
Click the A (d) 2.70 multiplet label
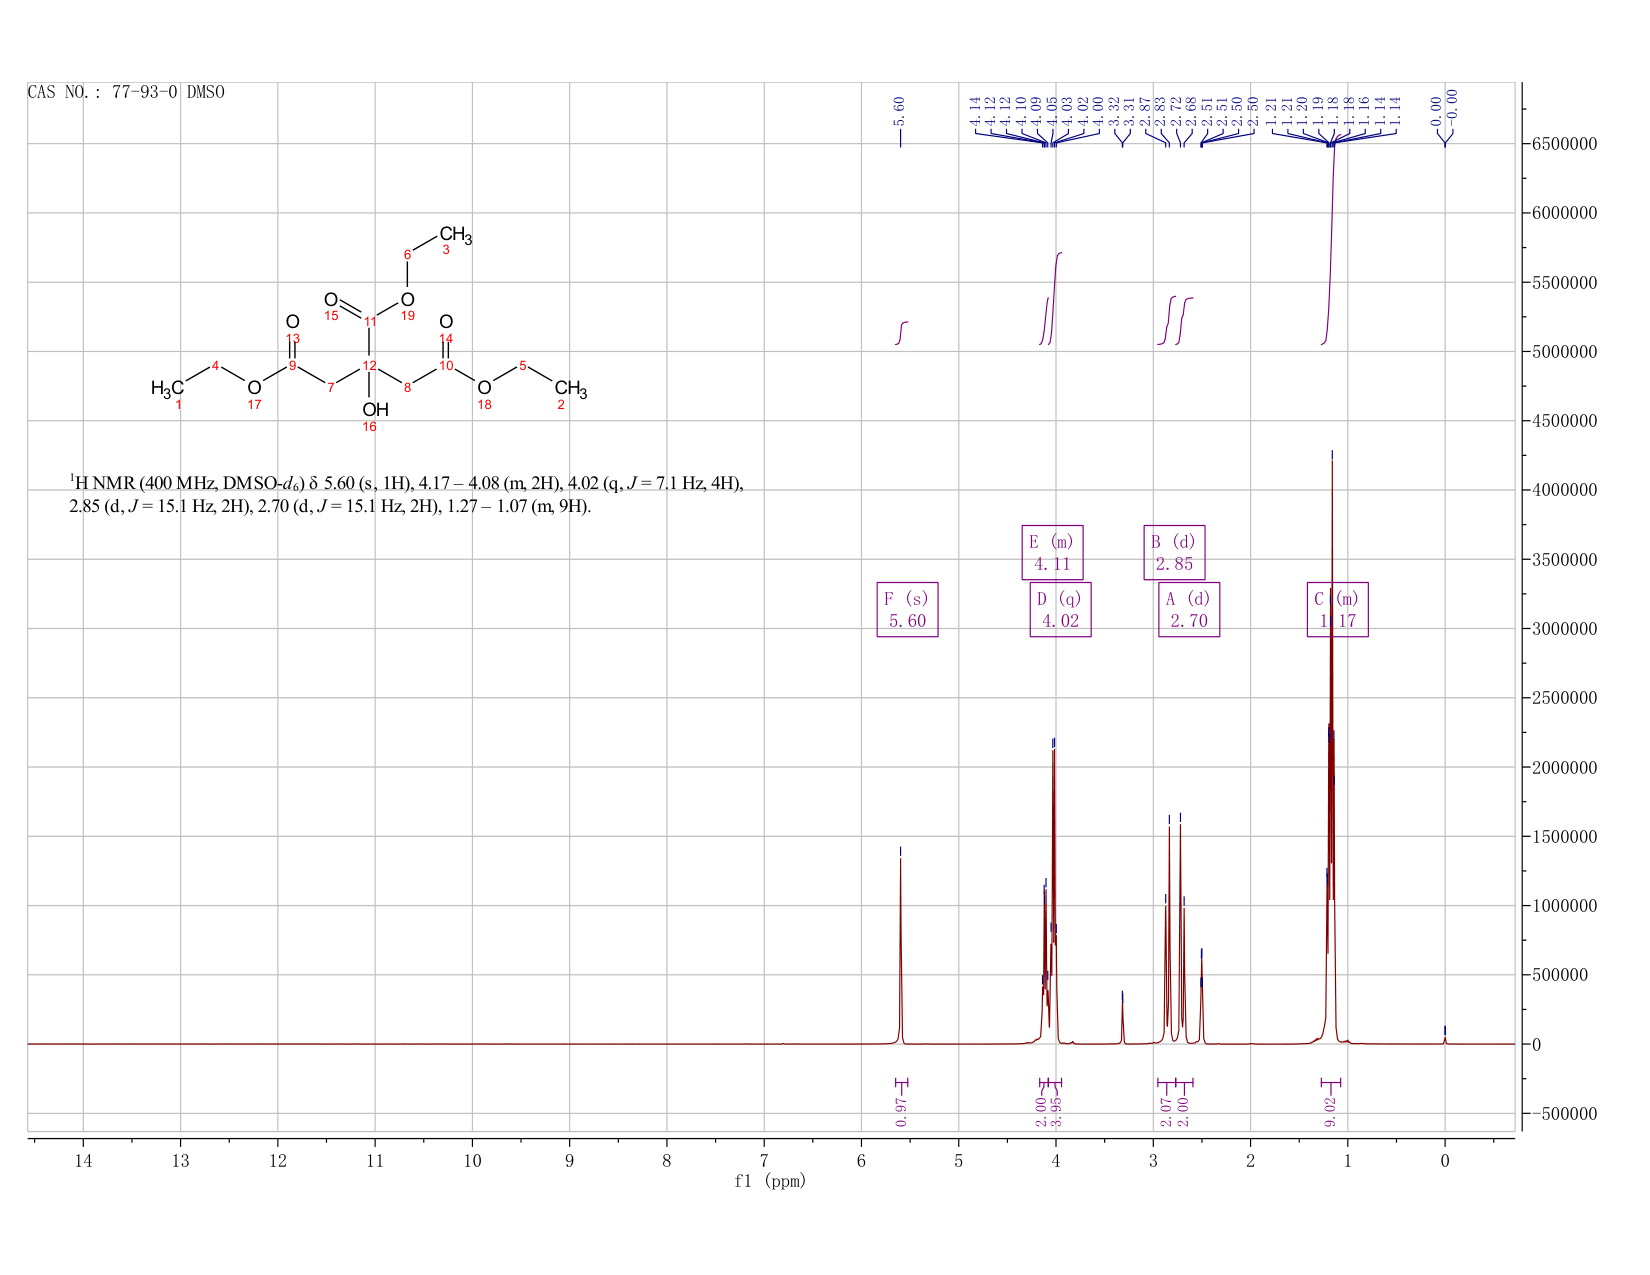[1189, 609]
